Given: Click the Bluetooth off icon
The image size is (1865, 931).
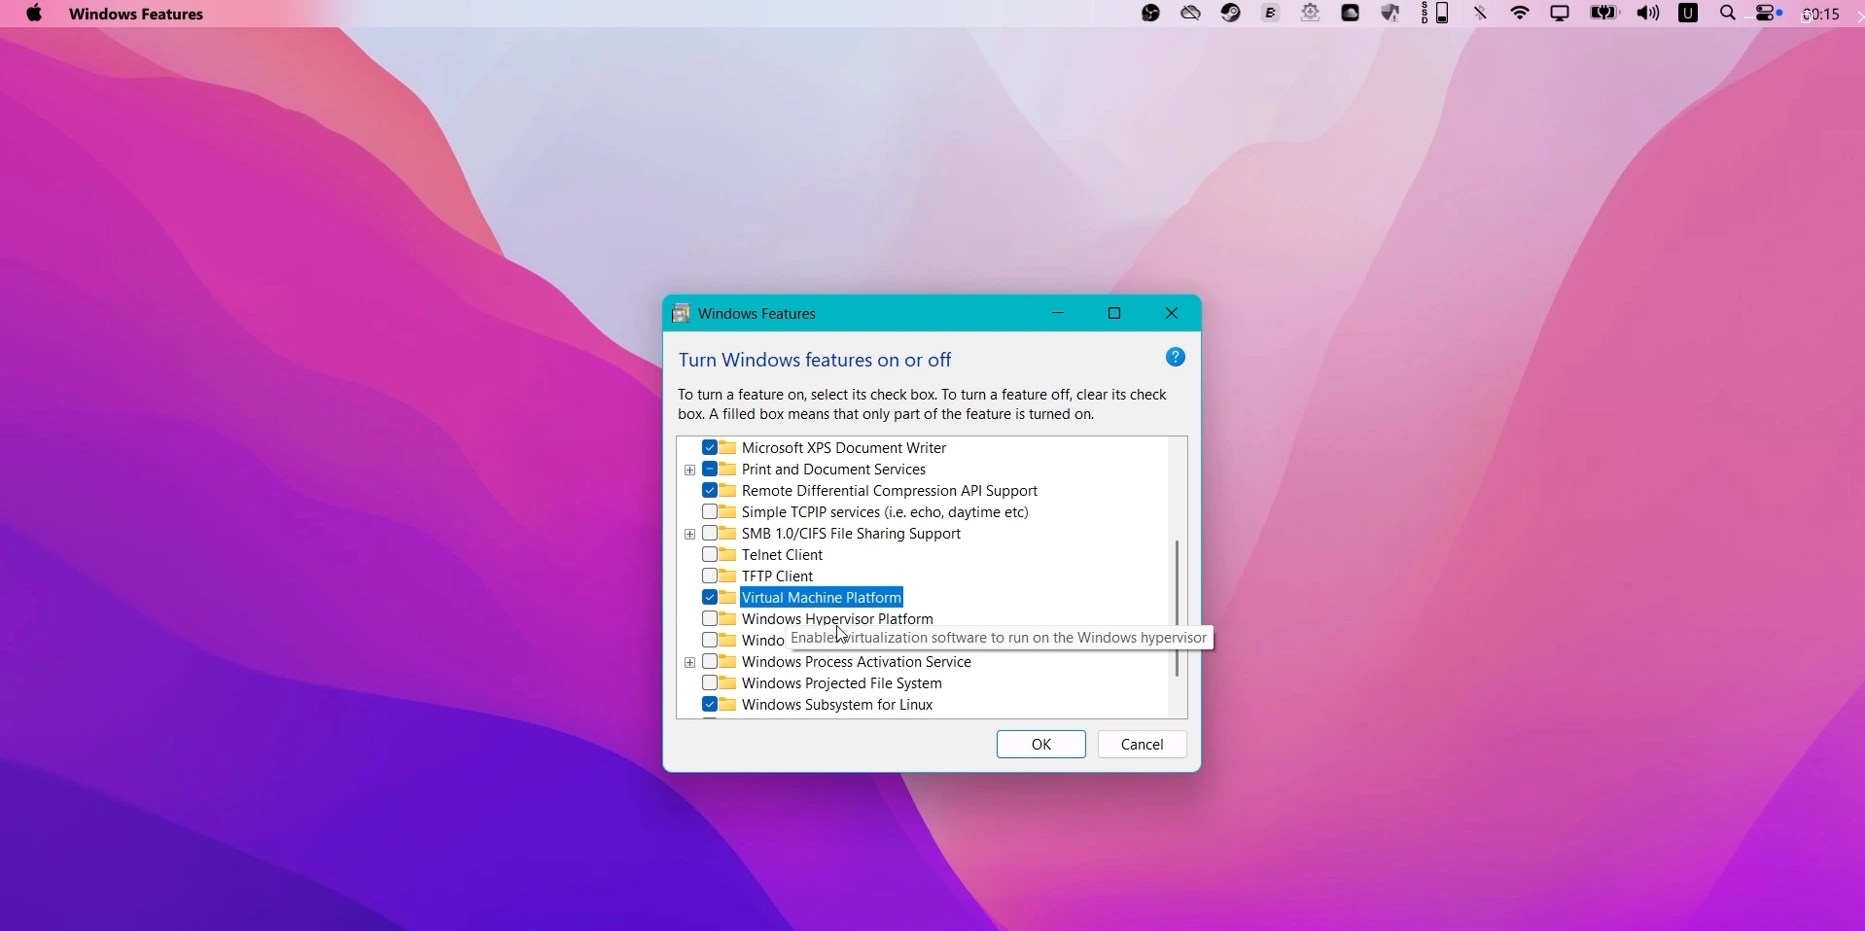Looking at the screenshot, I should [1480, 14].
